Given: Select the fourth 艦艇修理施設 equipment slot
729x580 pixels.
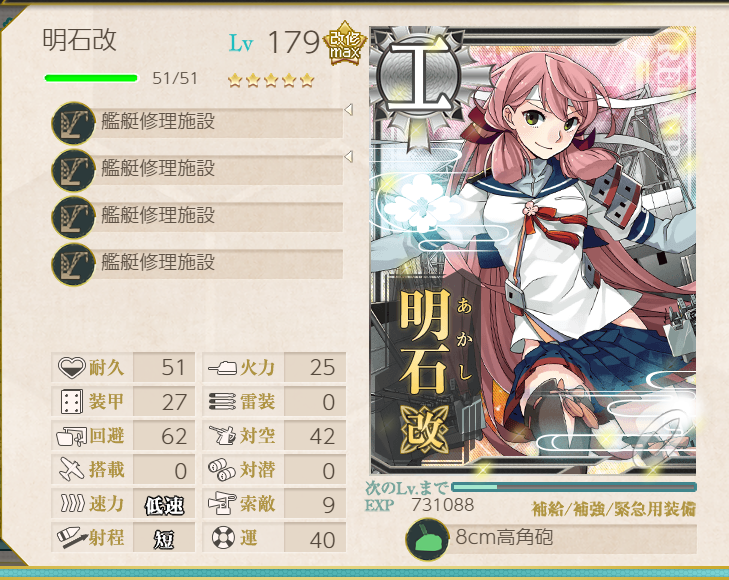Looking at the screenshot, I should (x=197, y=264).
